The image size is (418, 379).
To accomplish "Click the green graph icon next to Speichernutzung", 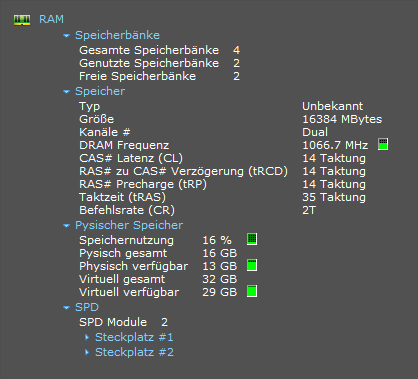I will coord(252,239).
